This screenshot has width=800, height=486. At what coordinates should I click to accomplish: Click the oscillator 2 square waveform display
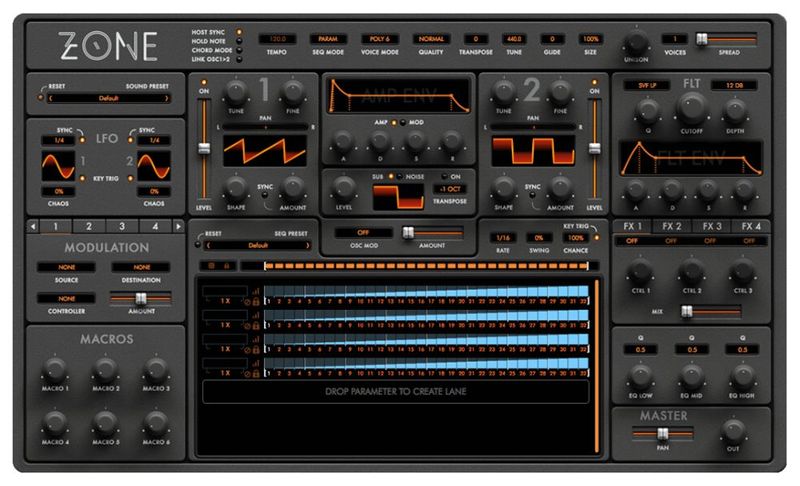(532, 150)
